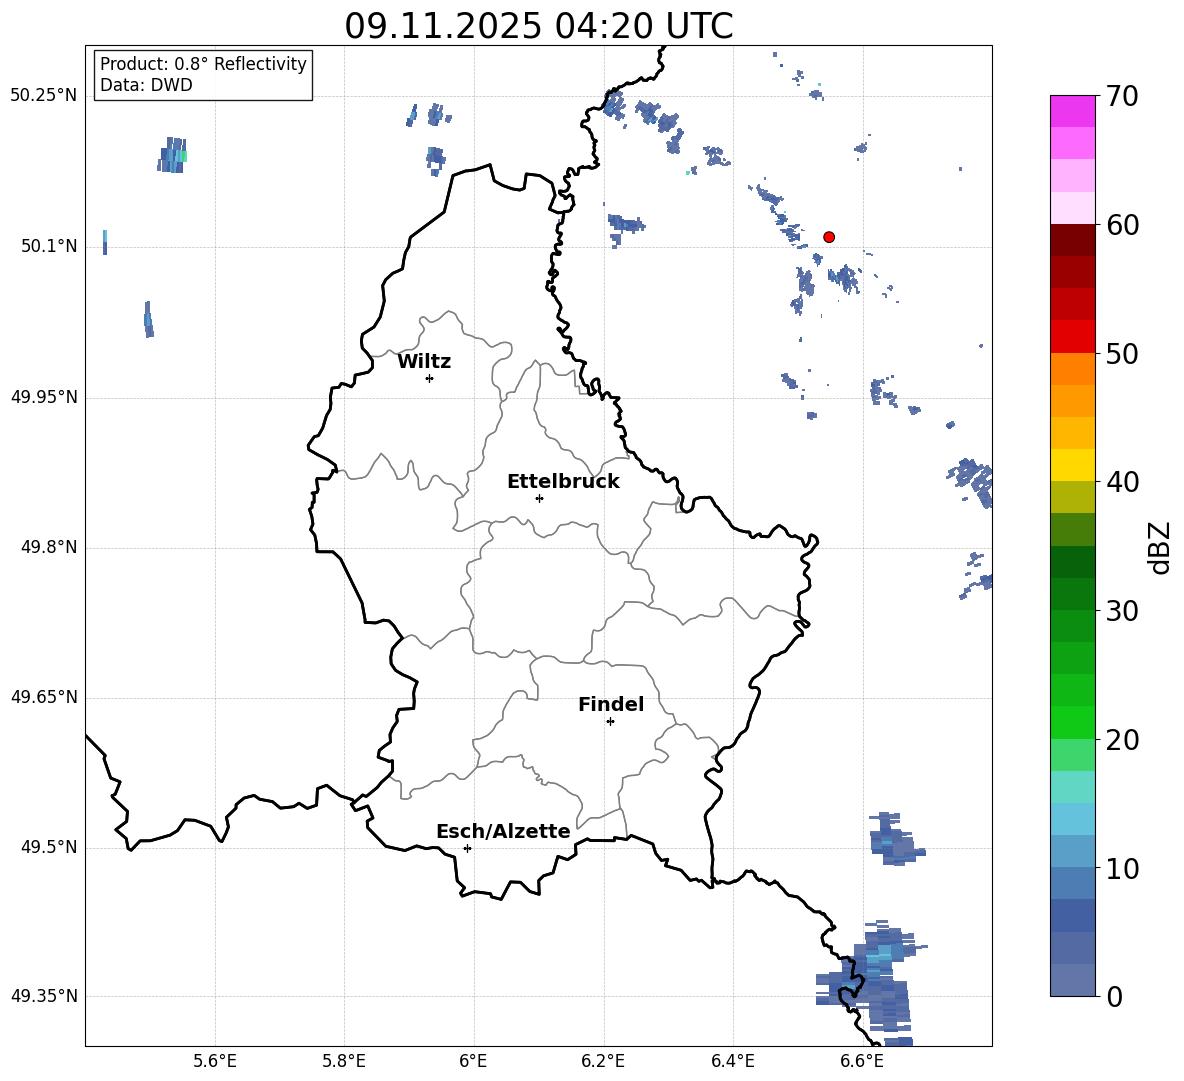
Task: Click the Findel station cross marker
Action: click(x=610, y=722)
